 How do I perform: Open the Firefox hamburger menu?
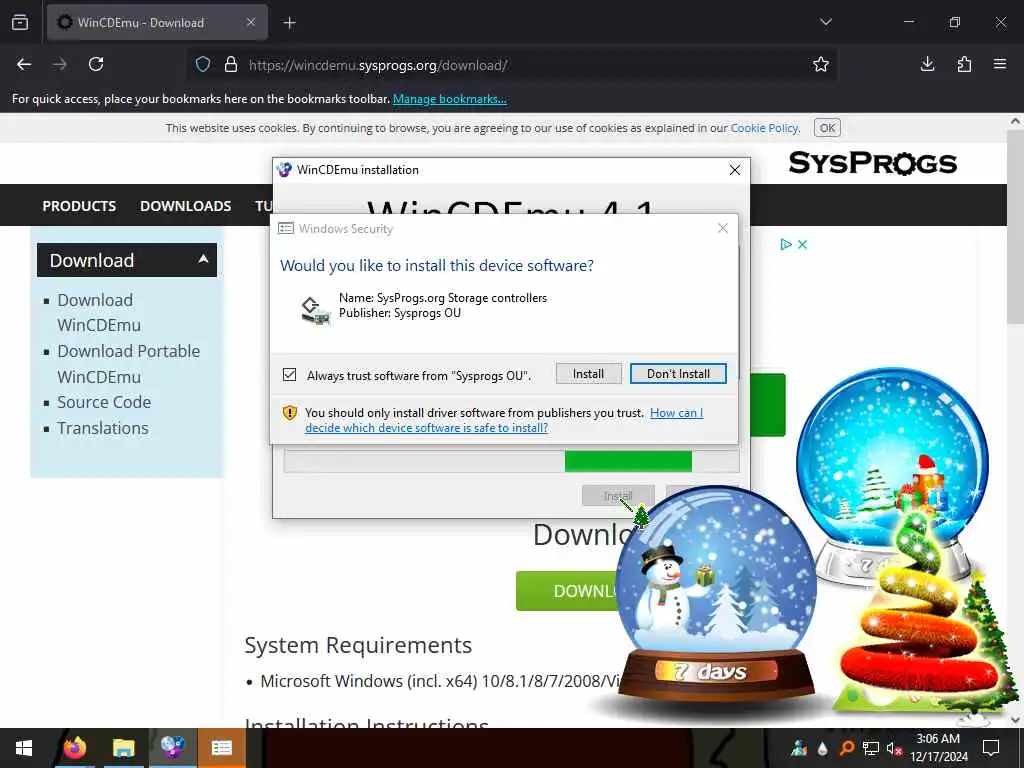(999, 64)
